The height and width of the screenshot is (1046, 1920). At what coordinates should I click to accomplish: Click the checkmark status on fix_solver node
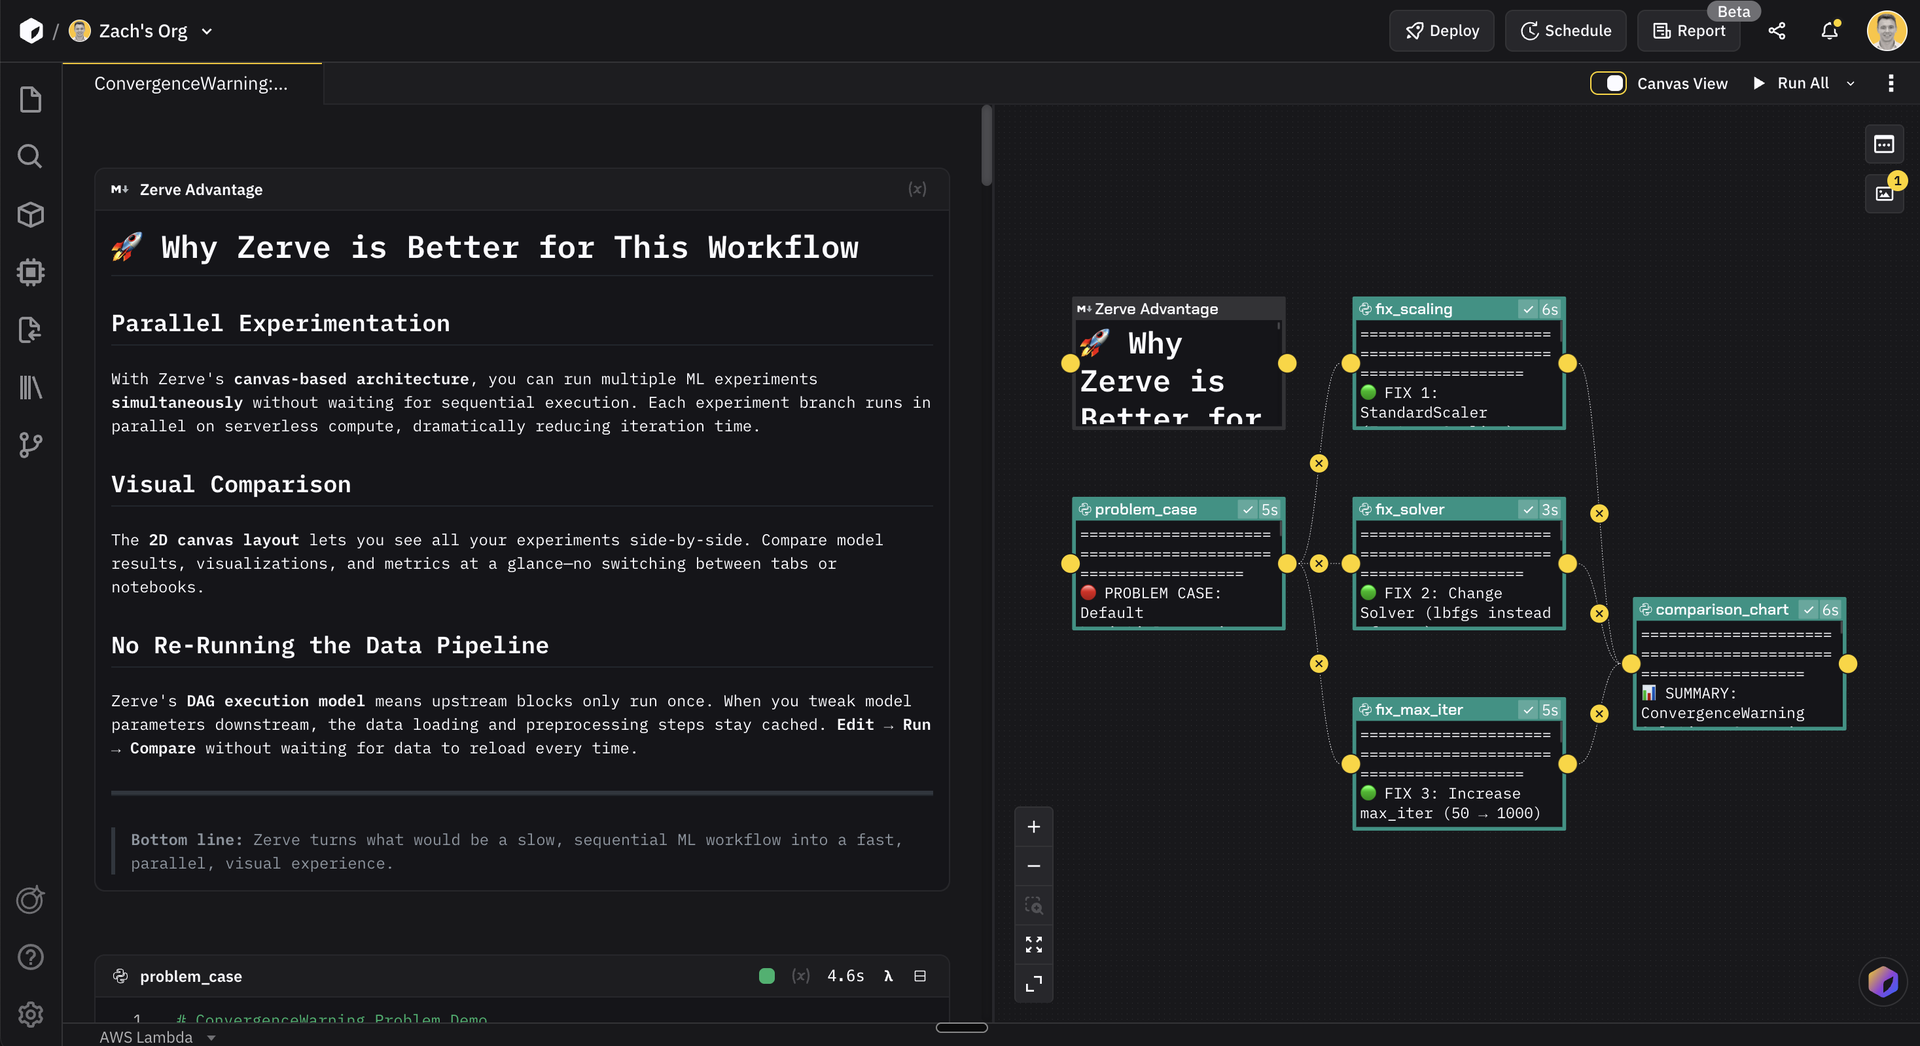tap(1528, 509)
